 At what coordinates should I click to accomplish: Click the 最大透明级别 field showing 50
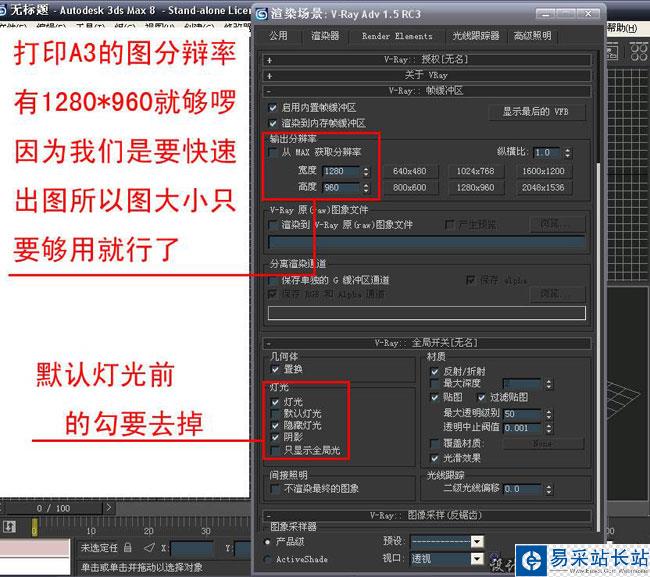coord(522,414)
